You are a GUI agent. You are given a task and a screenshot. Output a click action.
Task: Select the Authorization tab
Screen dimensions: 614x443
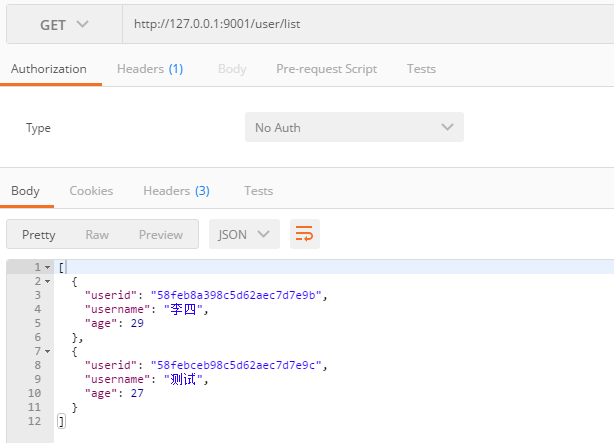[49, 69]
